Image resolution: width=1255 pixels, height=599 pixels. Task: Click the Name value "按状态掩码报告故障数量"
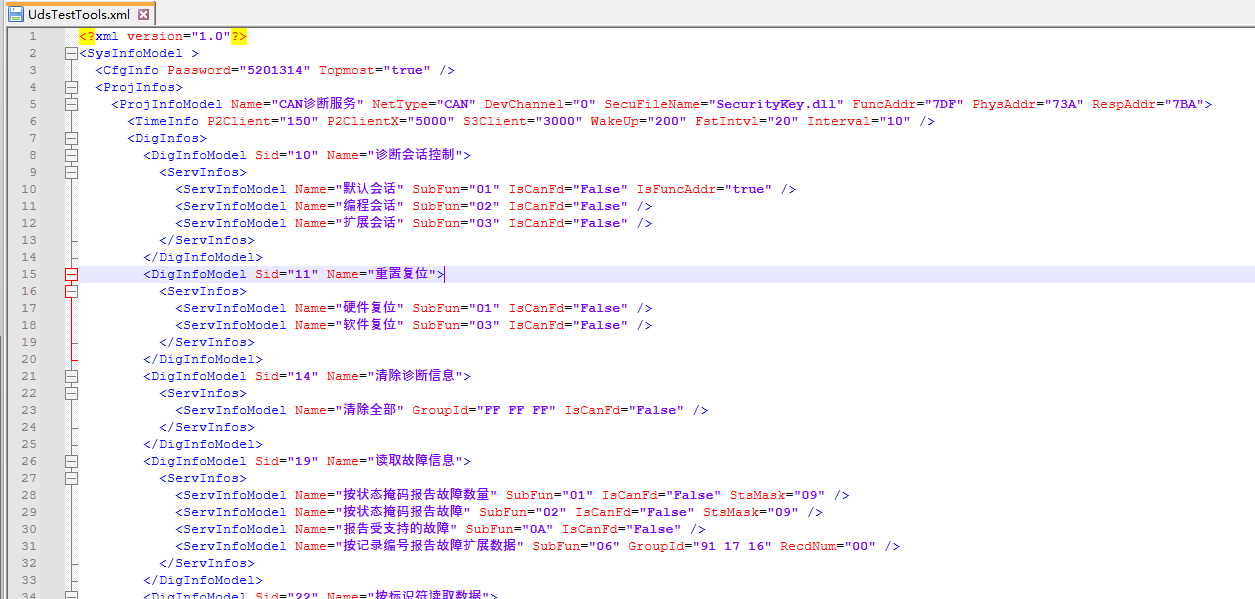[x=416, y=495]
